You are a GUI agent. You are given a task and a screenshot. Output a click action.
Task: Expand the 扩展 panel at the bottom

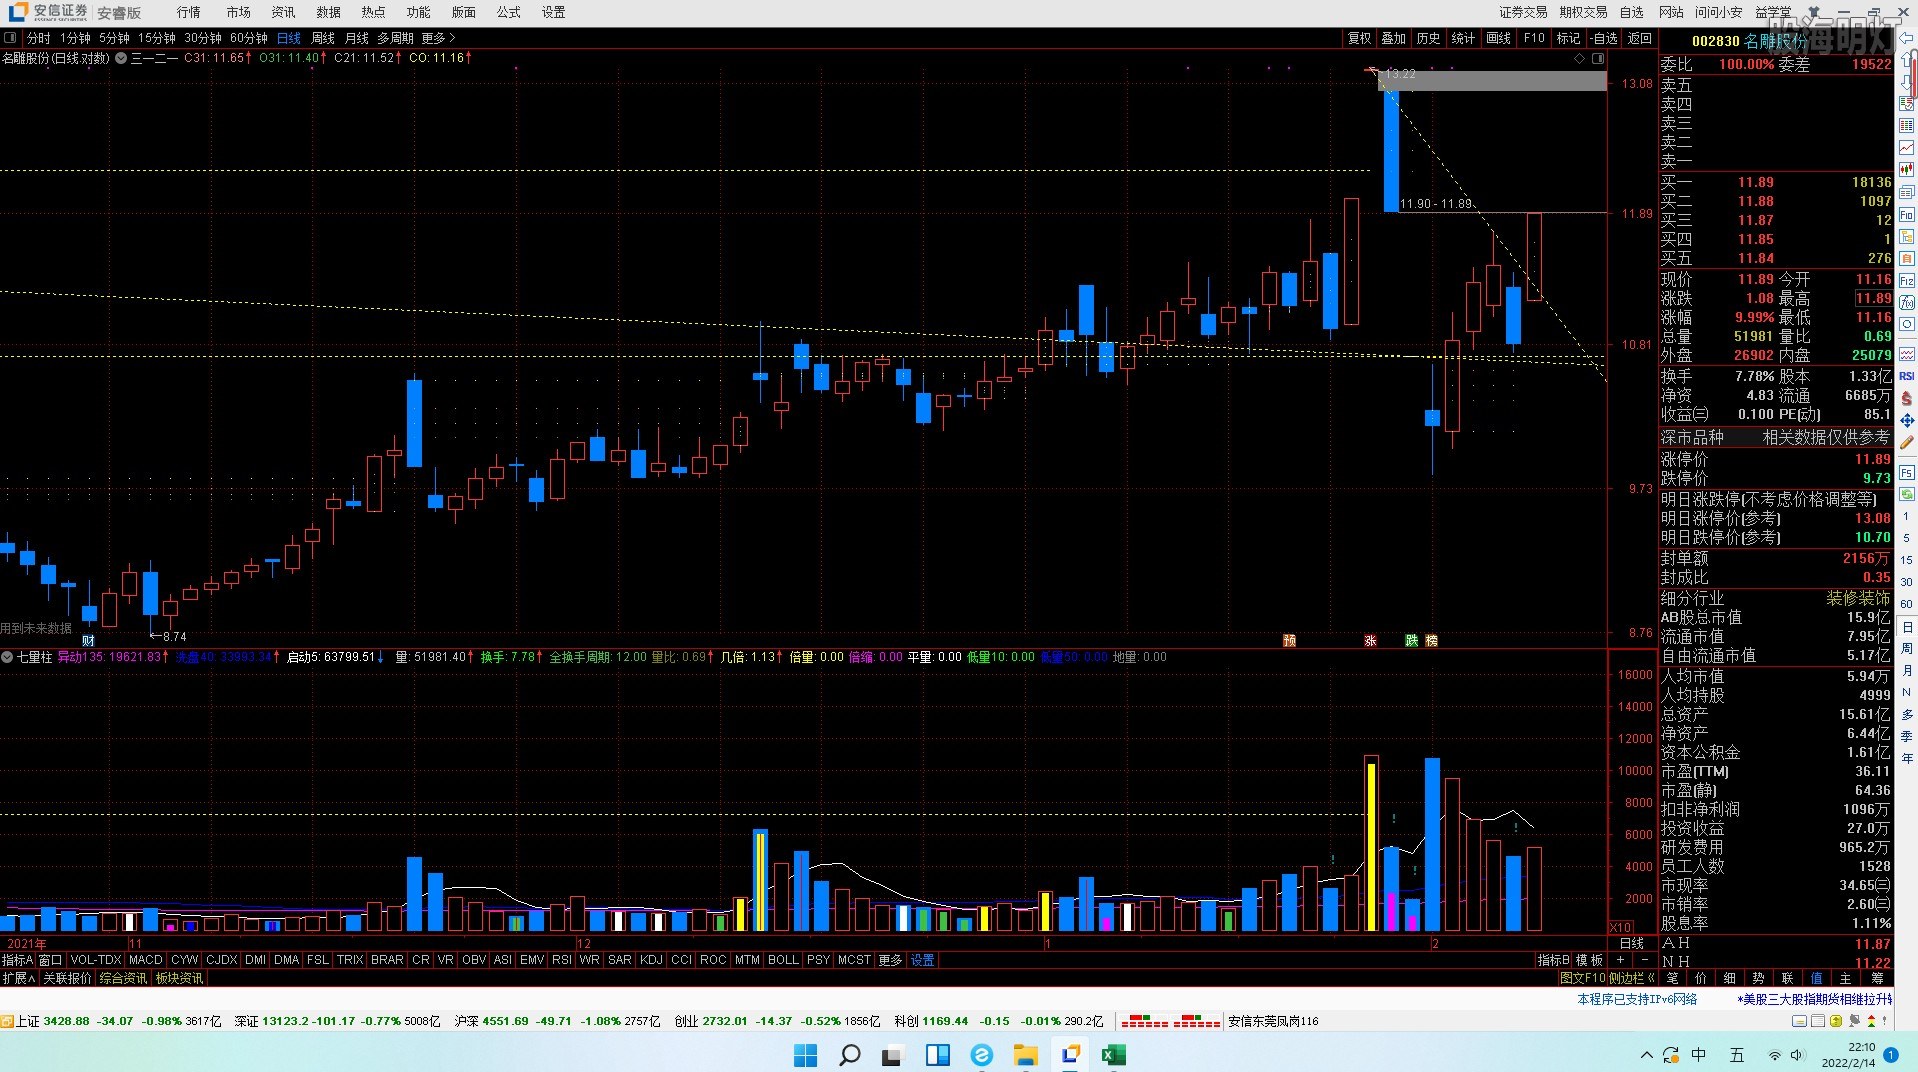(x=18, y=978)
